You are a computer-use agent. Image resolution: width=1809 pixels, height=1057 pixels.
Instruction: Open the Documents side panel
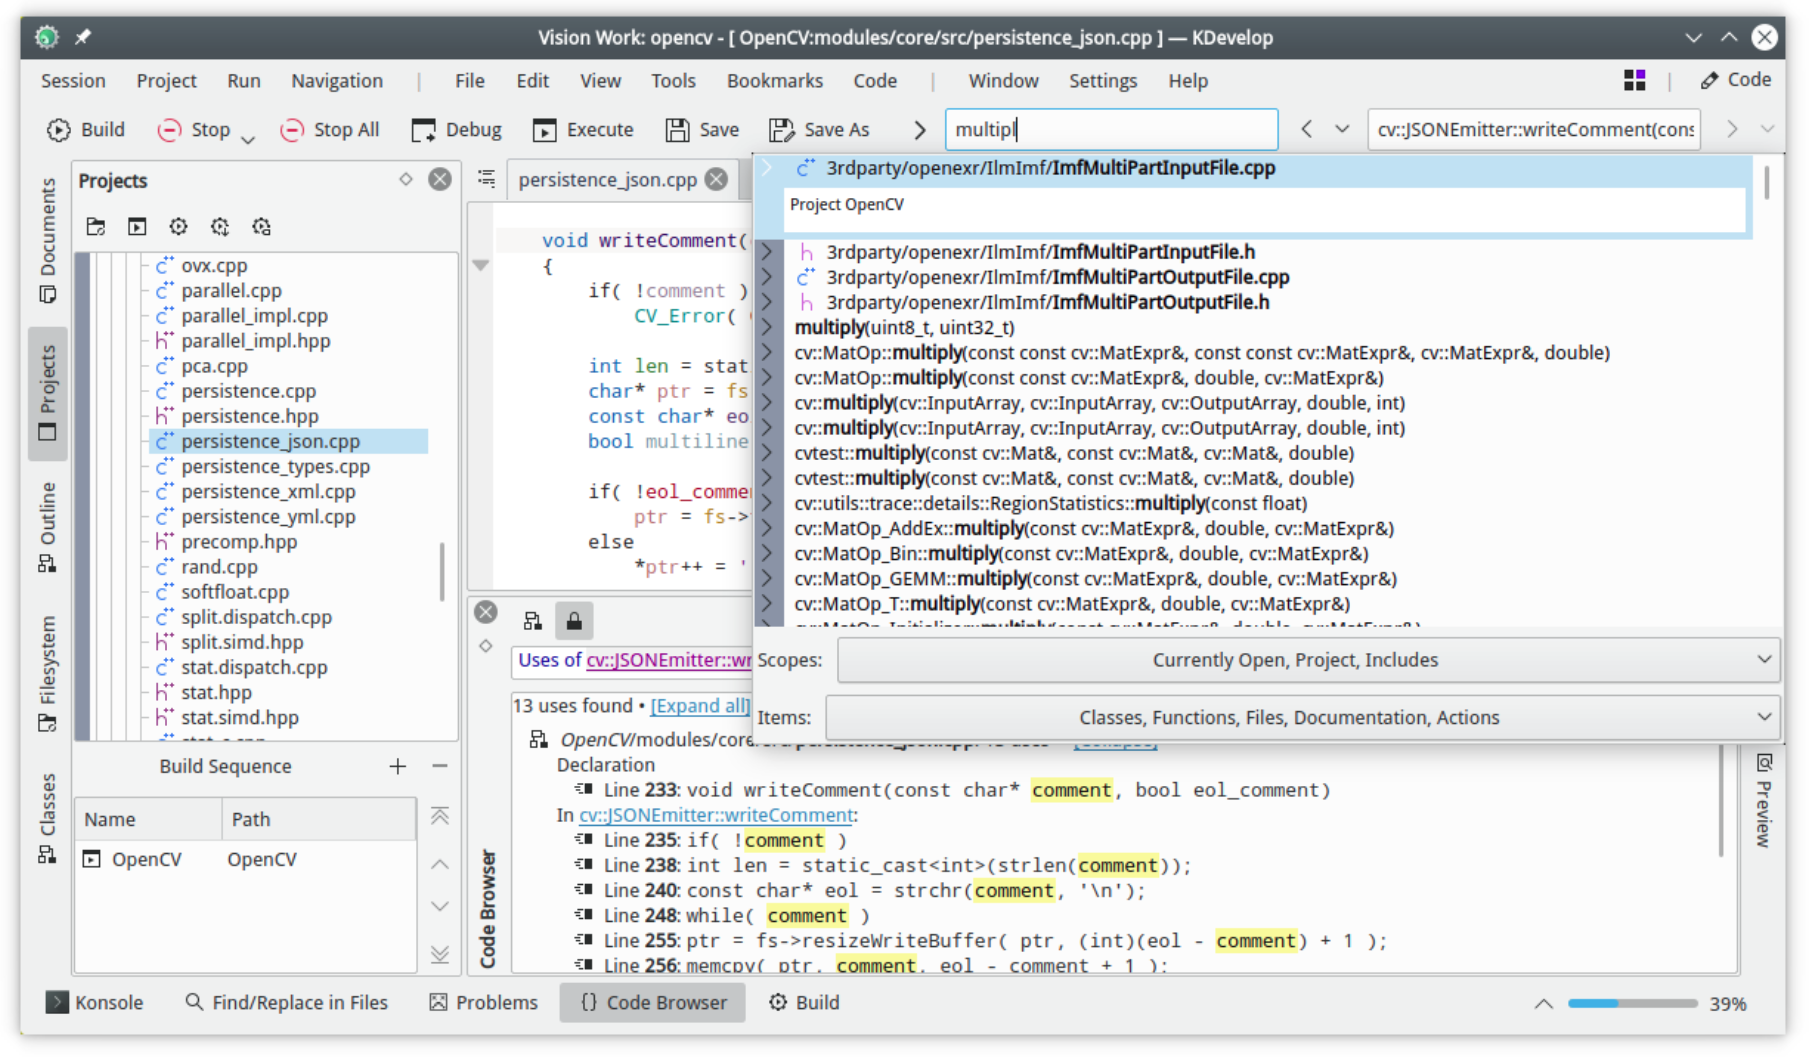48,240
